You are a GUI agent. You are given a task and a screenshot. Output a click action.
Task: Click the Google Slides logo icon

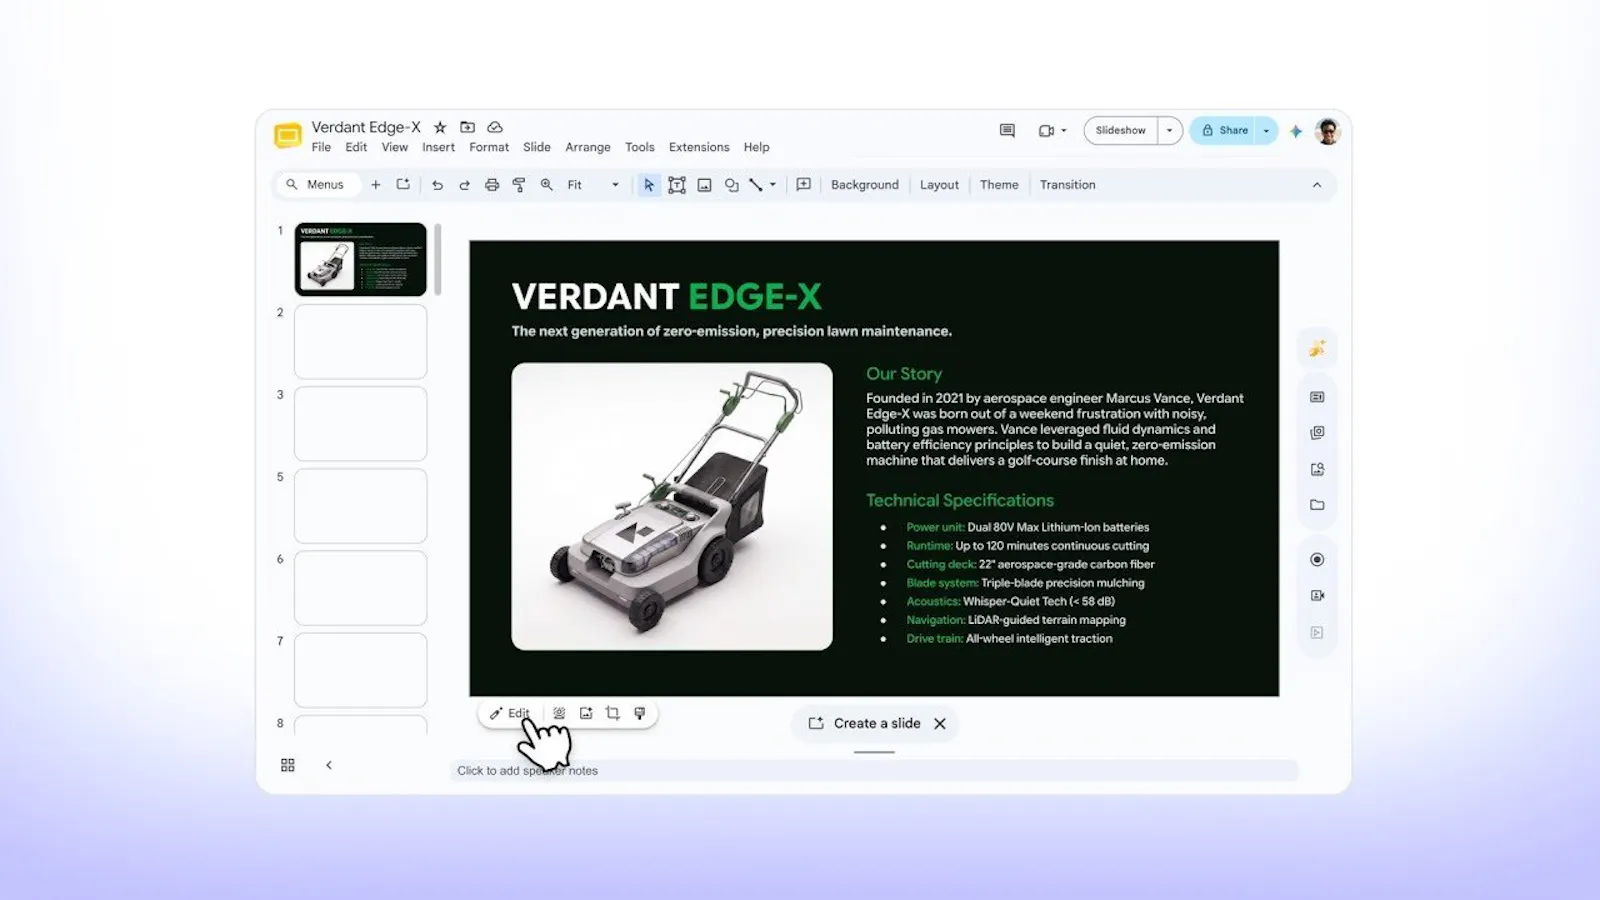pos(288,136)
